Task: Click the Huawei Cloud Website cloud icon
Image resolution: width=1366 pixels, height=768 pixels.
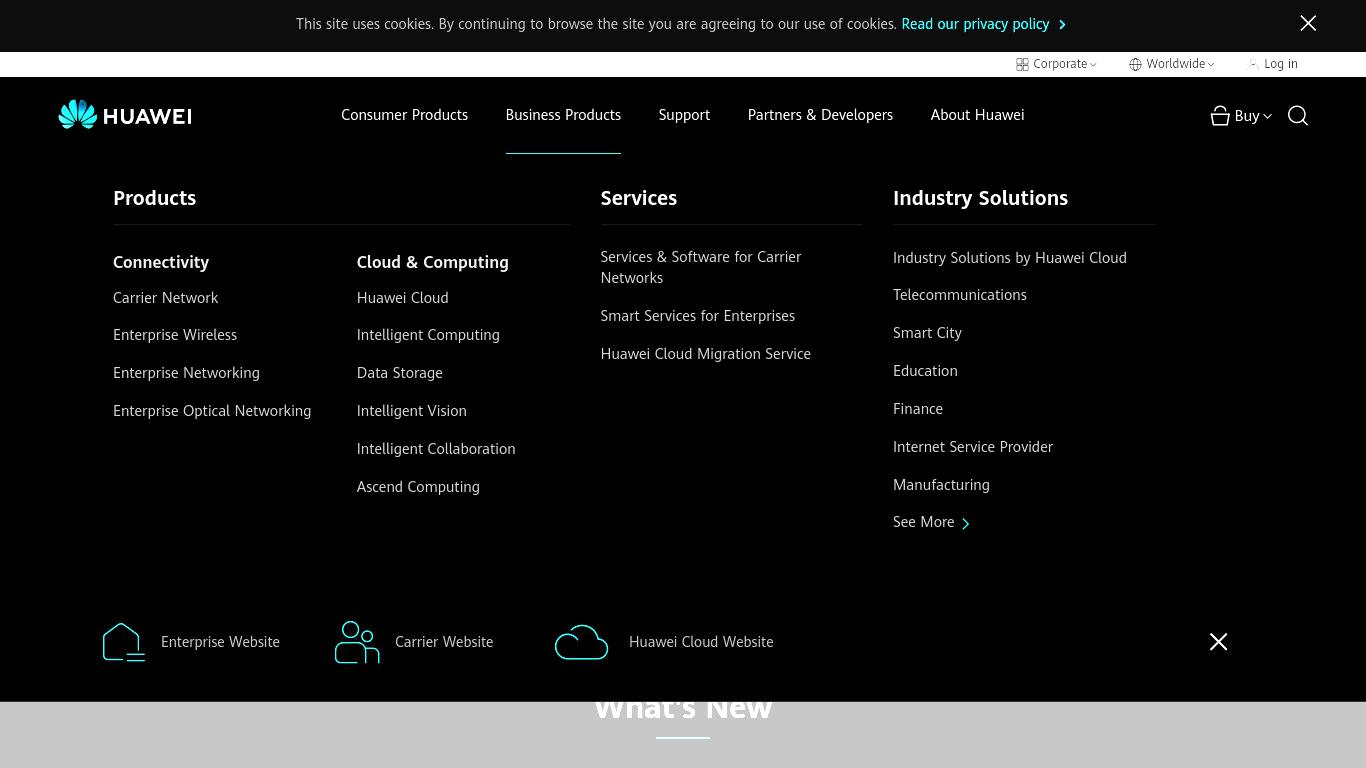Action: (x=581, y=642)
